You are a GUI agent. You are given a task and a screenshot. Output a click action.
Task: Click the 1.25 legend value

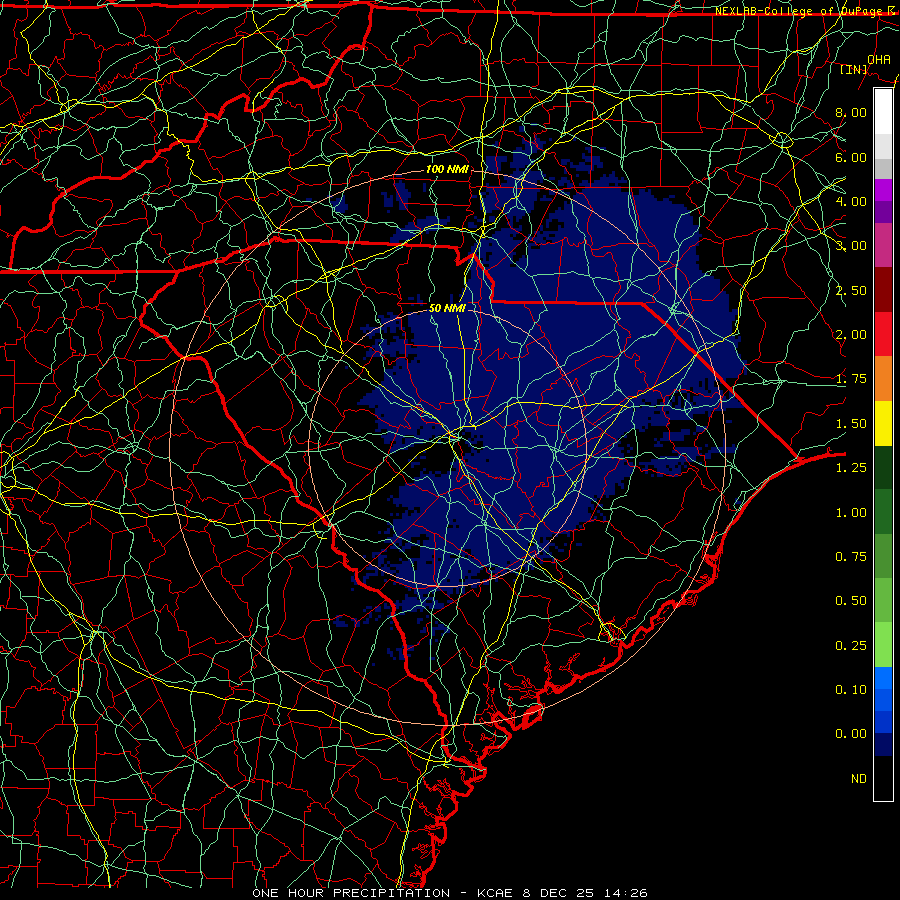tap(851, 468)
